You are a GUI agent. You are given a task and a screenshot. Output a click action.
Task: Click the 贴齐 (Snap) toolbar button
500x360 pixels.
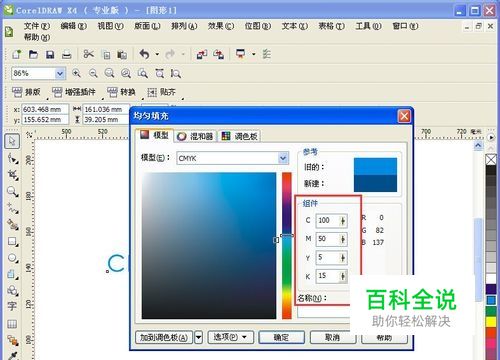point(161,92)
